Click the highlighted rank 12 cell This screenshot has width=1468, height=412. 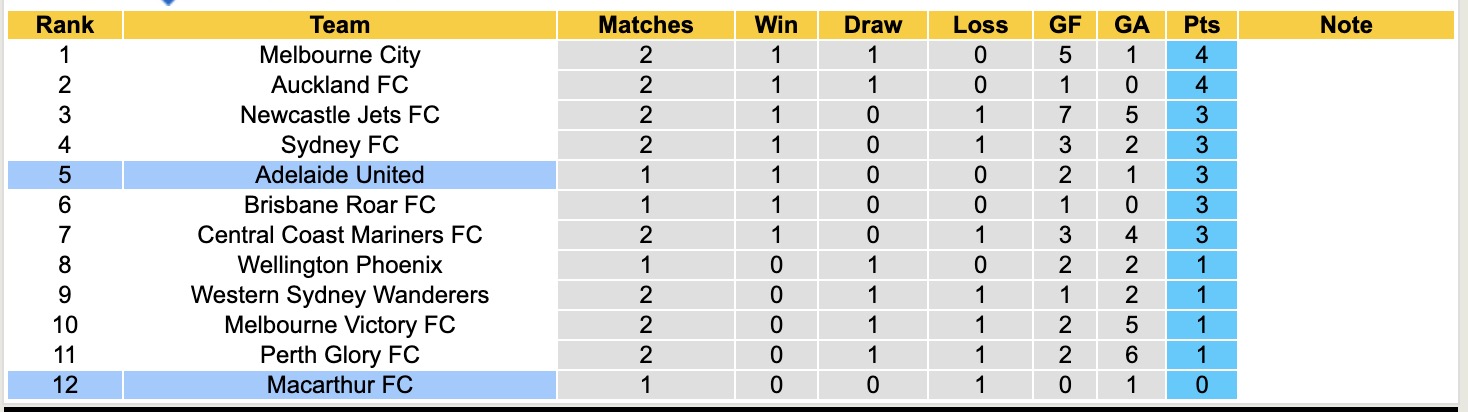[64, 385]
